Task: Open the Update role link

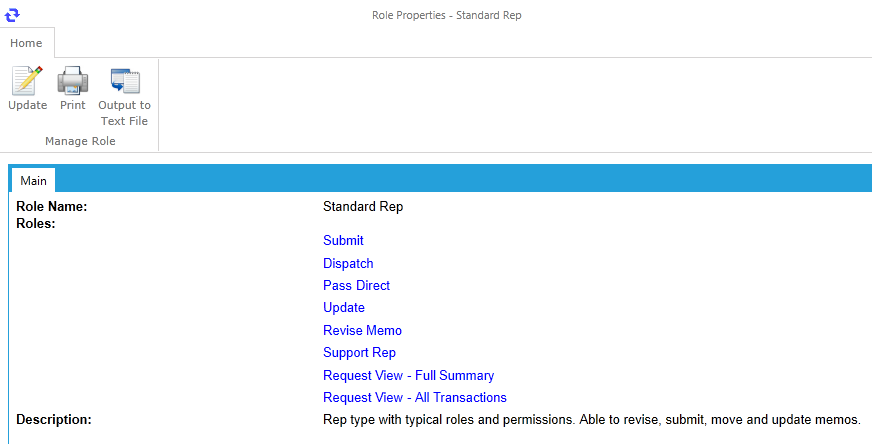Action: pyautogui.click(x=344, y=308)
